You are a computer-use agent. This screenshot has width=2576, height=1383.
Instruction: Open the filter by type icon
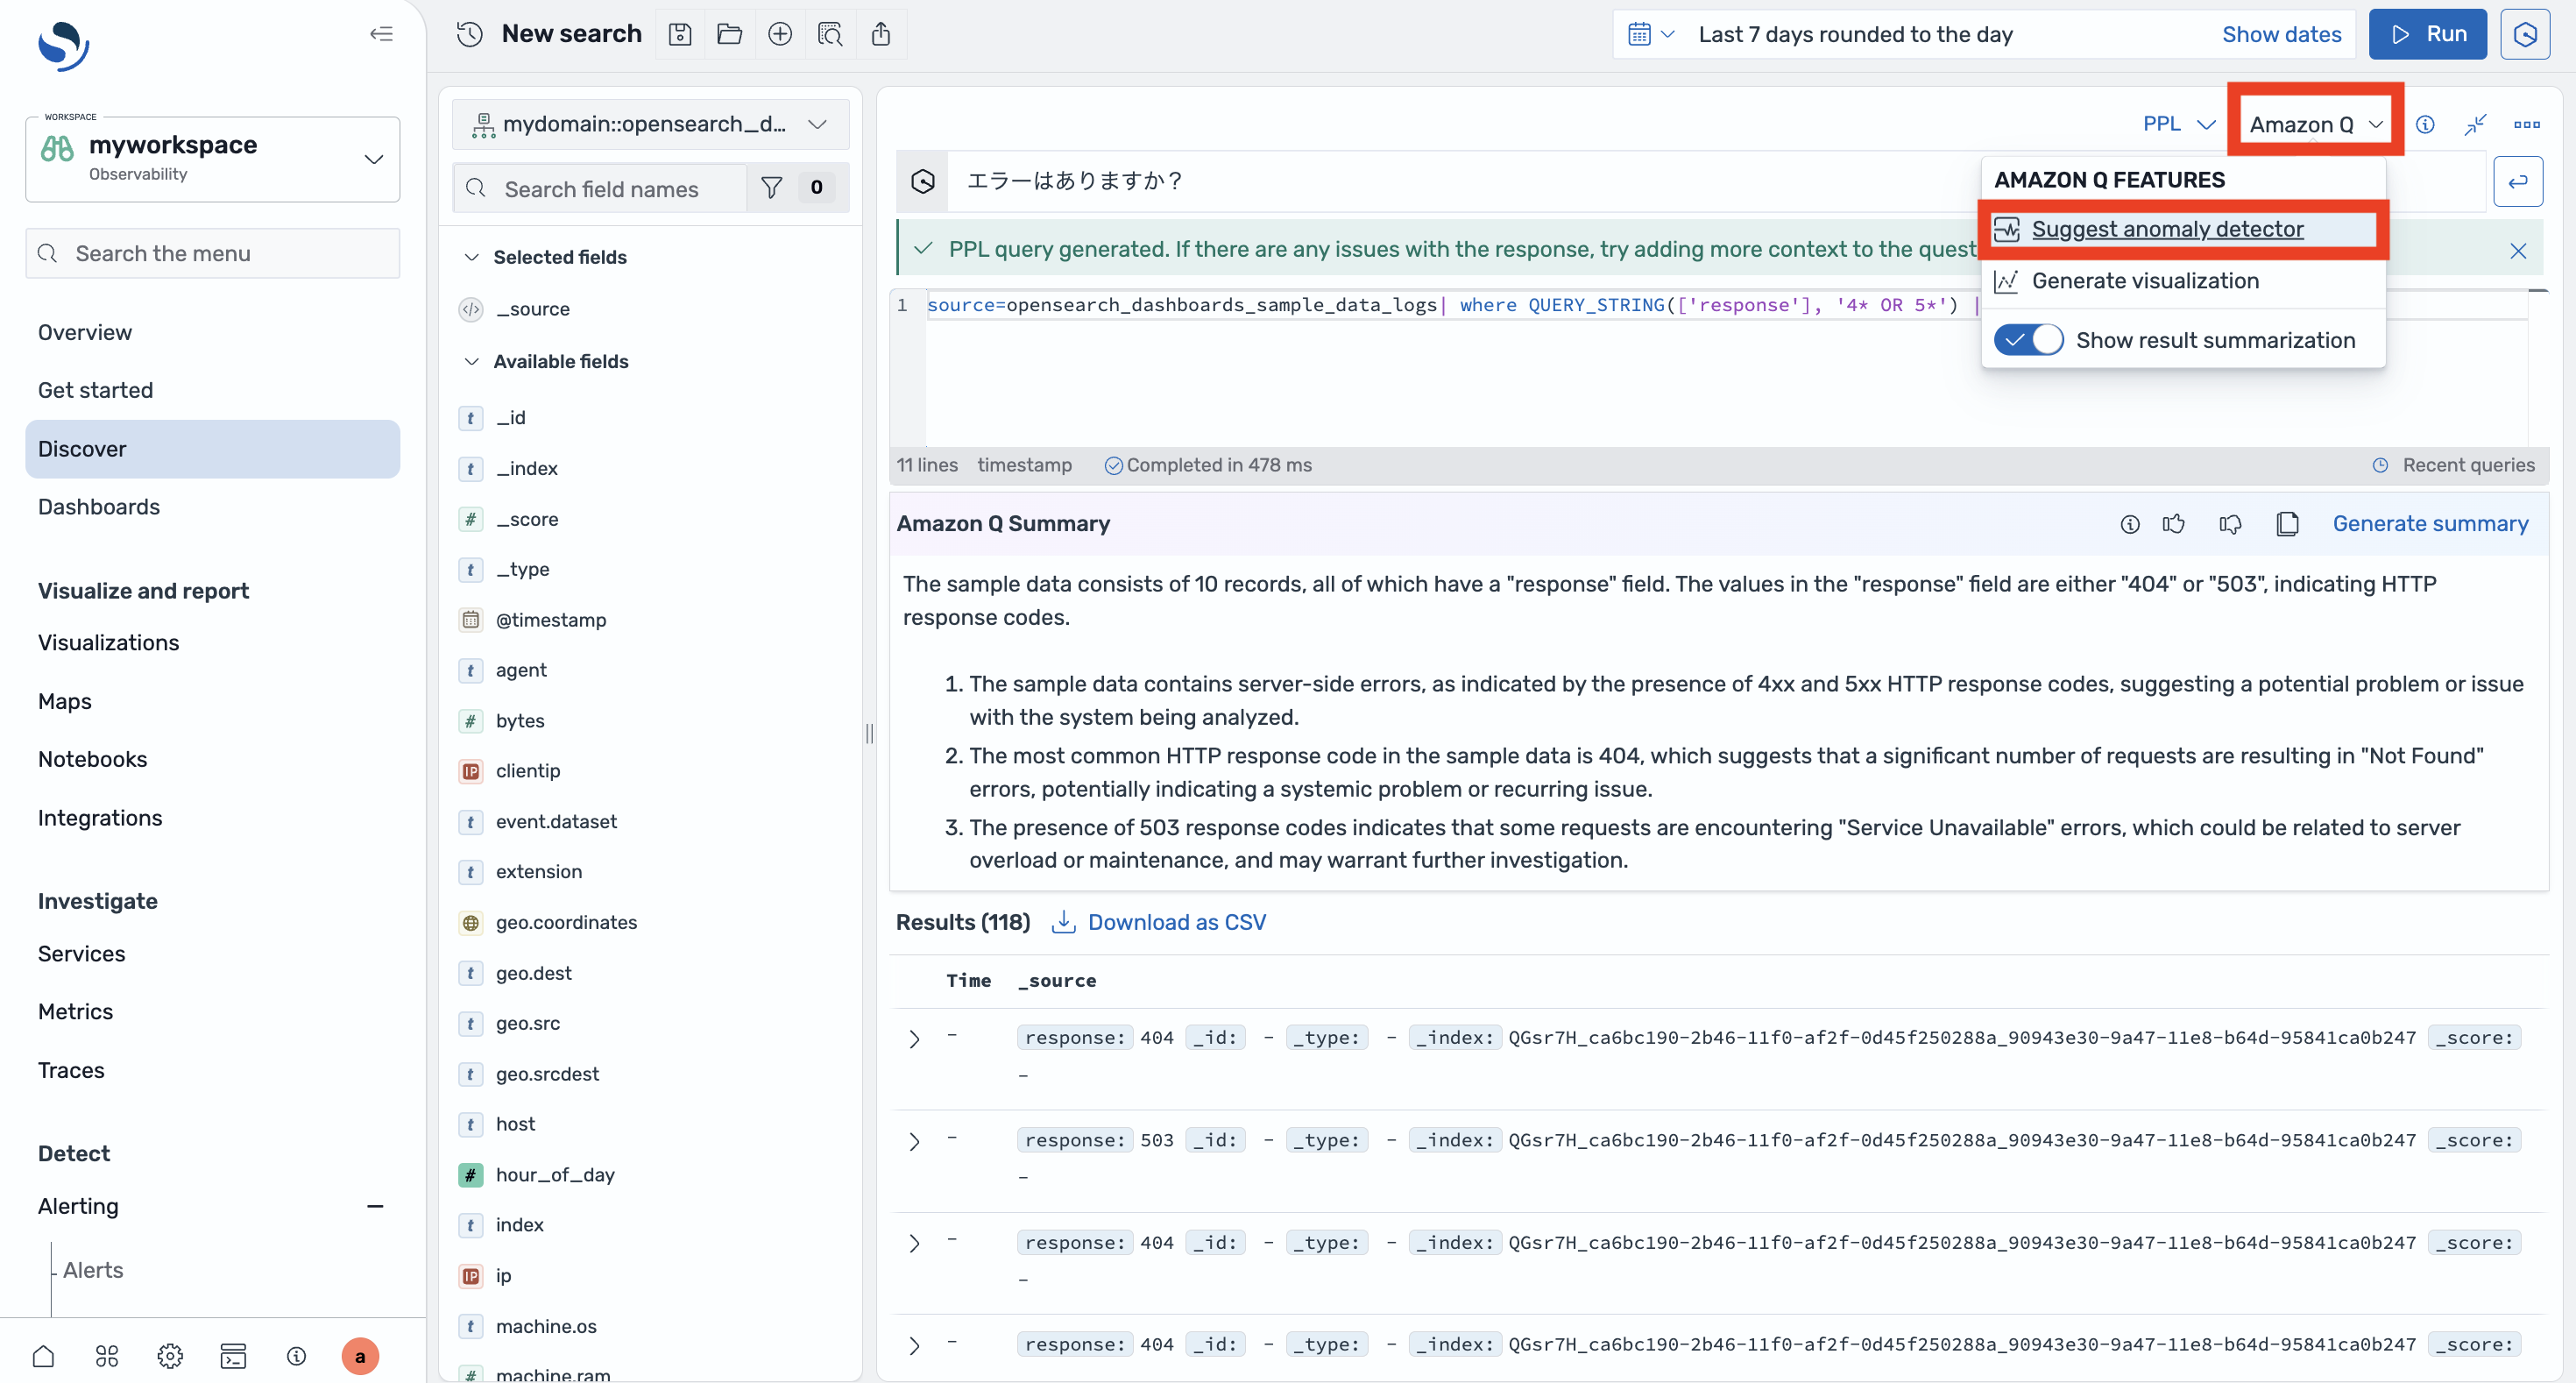click(771, 188)
